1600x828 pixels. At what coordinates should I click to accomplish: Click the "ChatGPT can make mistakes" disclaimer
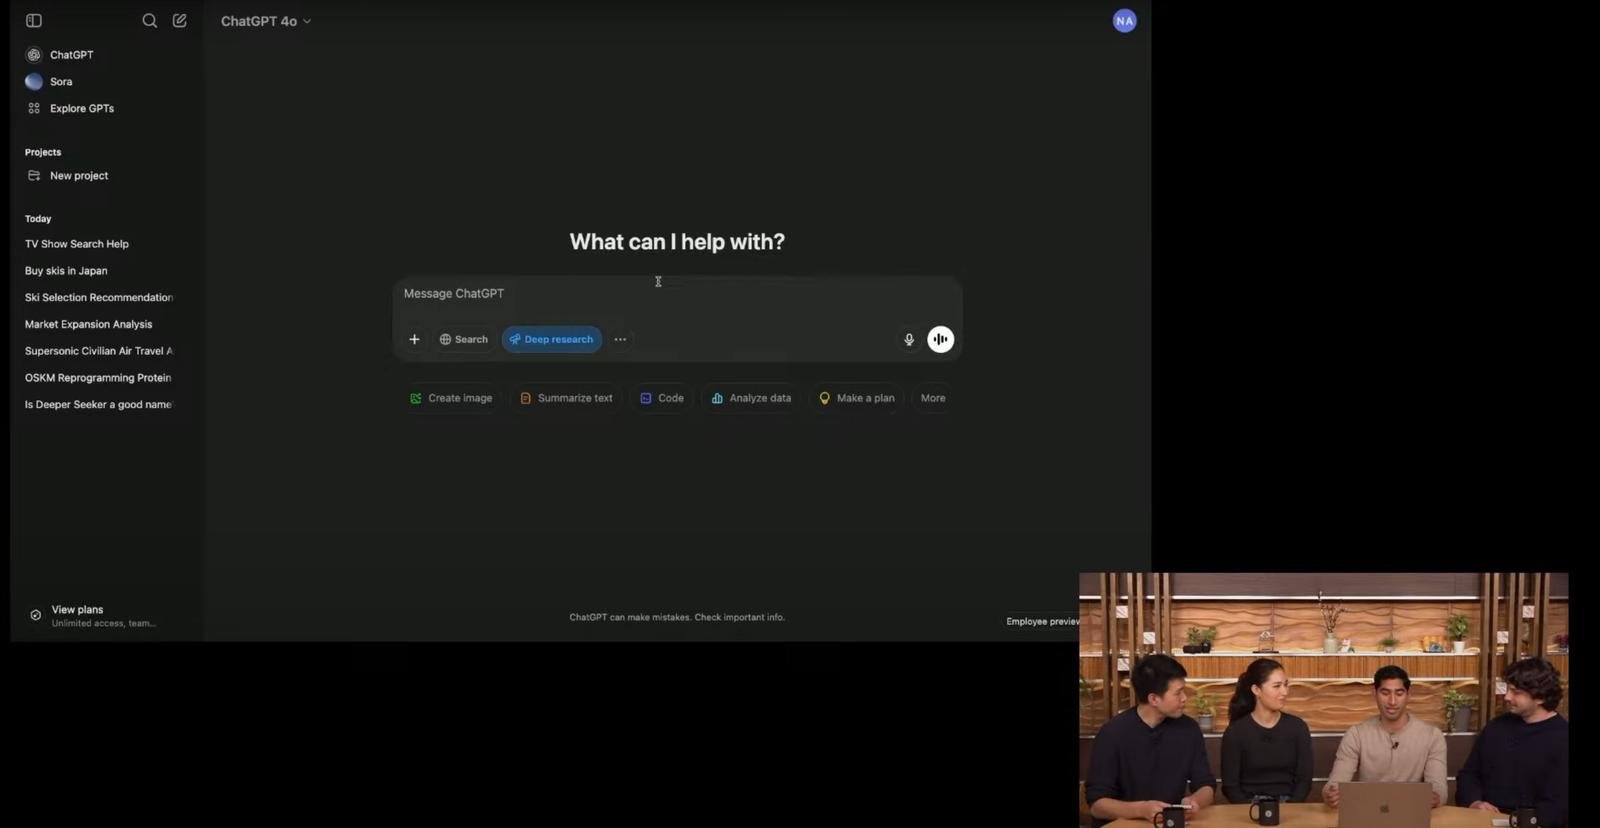pyautogui.click(x=677, y=618)
